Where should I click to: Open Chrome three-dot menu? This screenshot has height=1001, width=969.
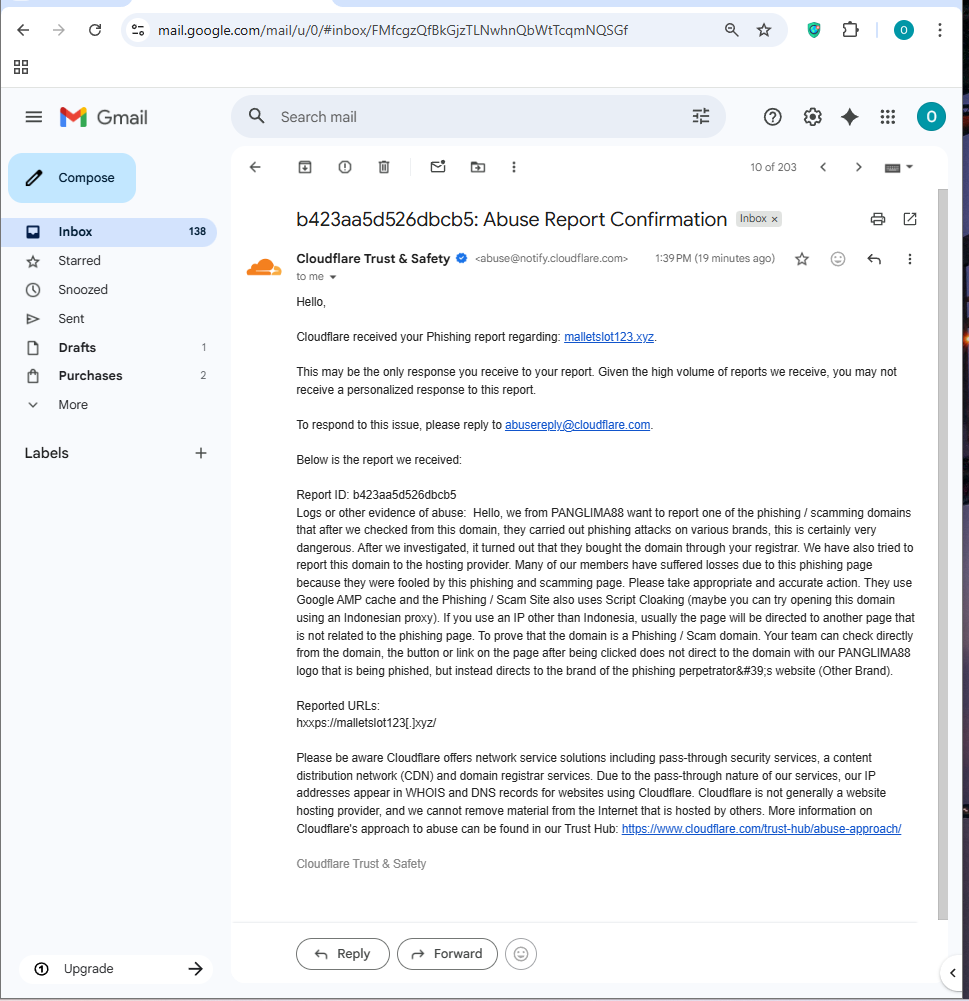940,30
